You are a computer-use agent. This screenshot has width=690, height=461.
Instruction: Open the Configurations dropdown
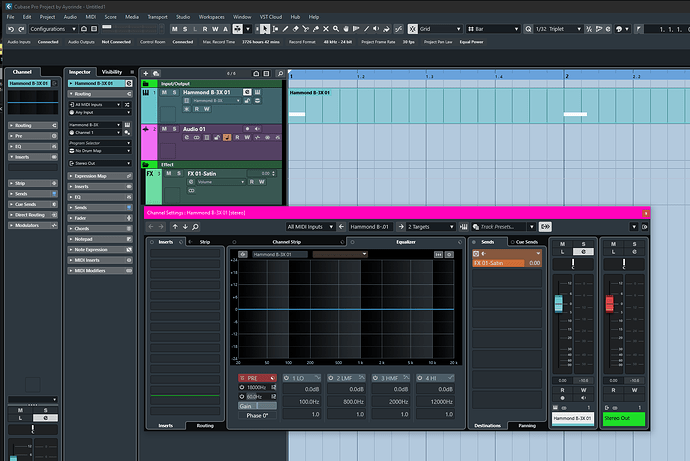[53, 29]
